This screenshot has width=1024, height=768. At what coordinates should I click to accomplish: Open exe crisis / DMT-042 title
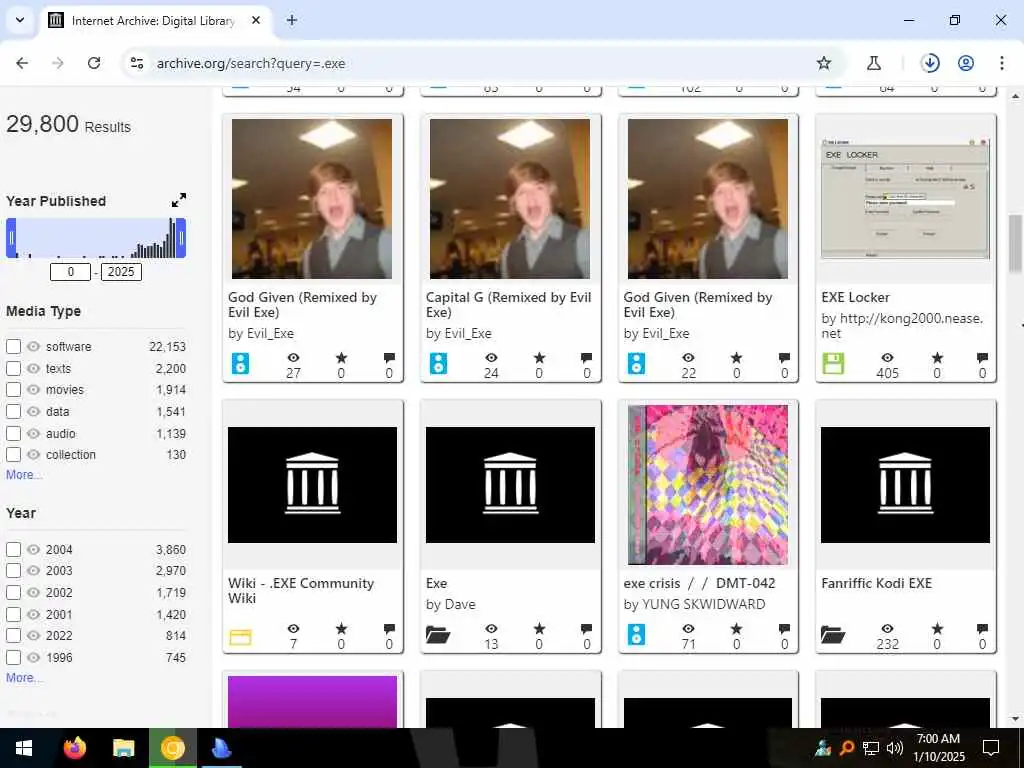click(x=699, y=583)
